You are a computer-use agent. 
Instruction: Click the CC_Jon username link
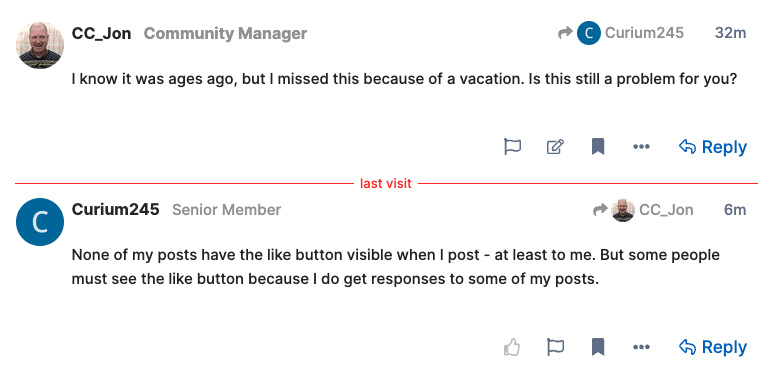[x=101, y=33]
